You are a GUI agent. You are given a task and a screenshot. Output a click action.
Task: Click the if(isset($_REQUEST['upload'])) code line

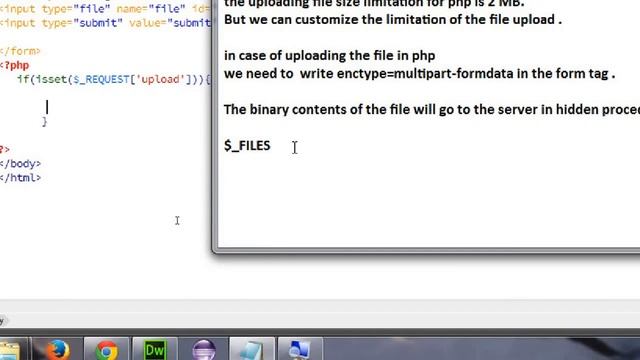(x=114, y=79)
